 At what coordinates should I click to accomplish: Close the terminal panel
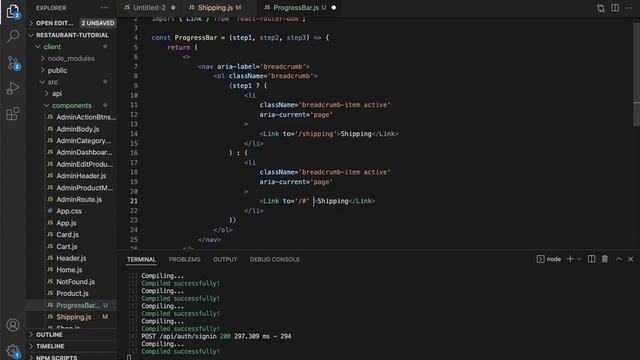click(x=631, y=259)
